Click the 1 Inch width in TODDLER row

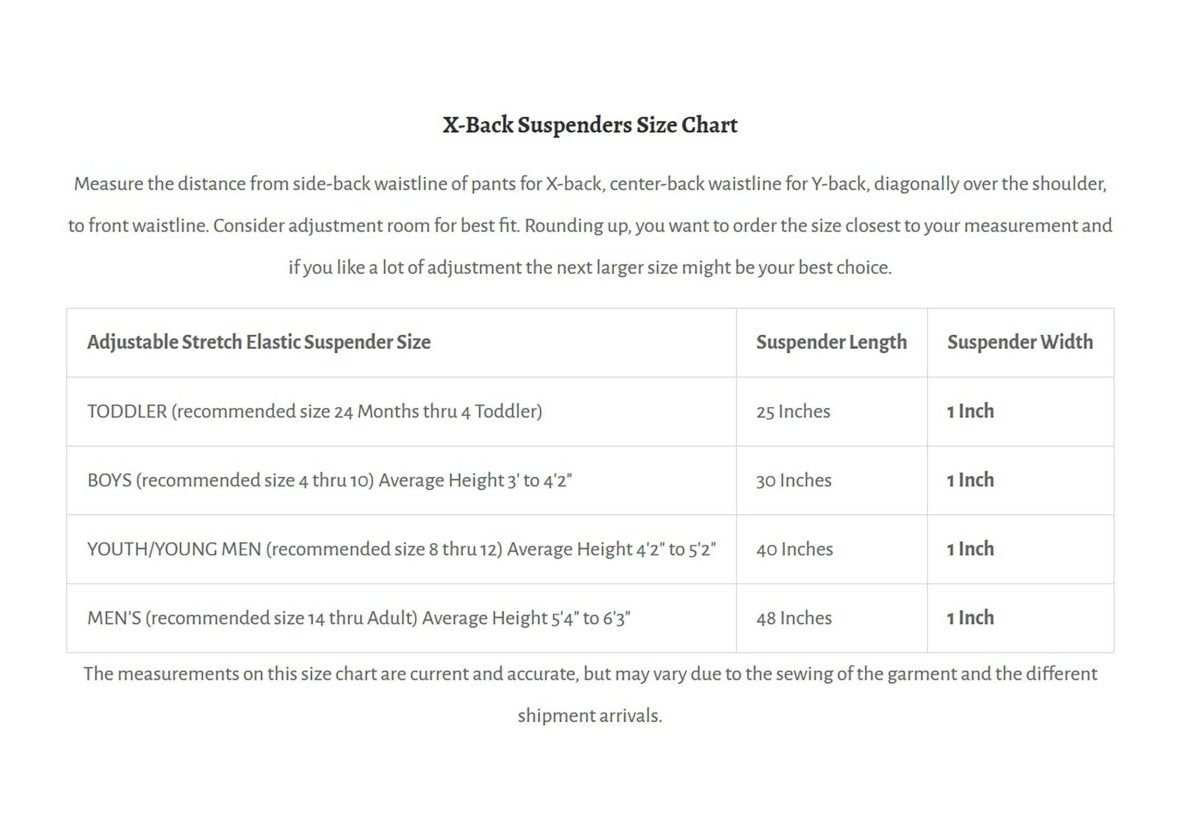[970, 411]
